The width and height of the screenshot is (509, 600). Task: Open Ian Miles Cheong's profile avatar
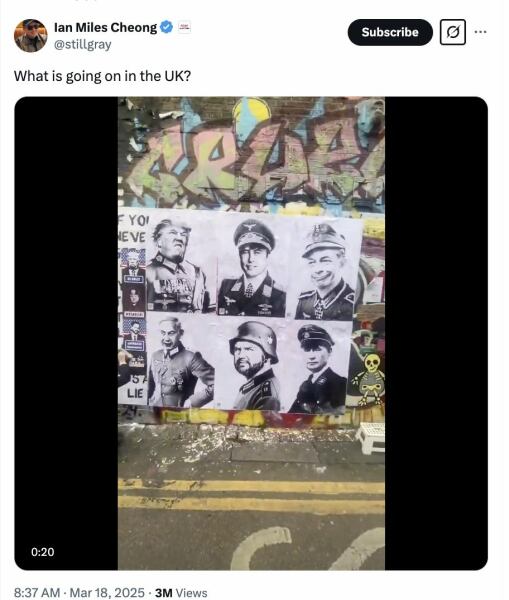point(31,36)
